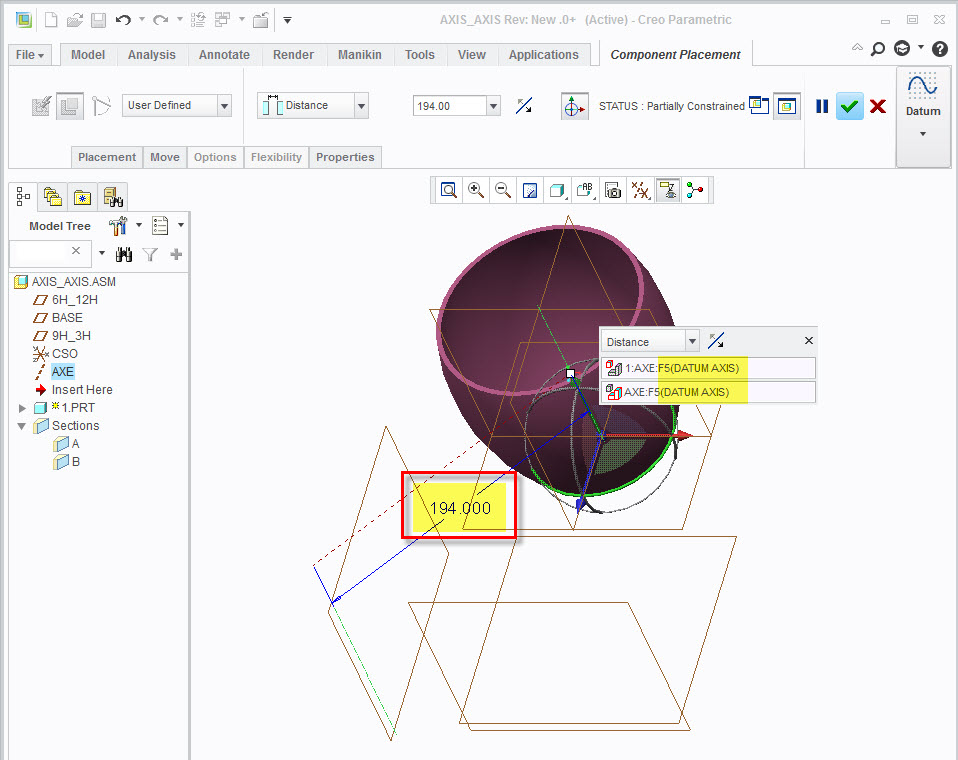Click the Zoom Out magnifier icon
The height and width of the screenshot is (760, 958).
[503, 190]
